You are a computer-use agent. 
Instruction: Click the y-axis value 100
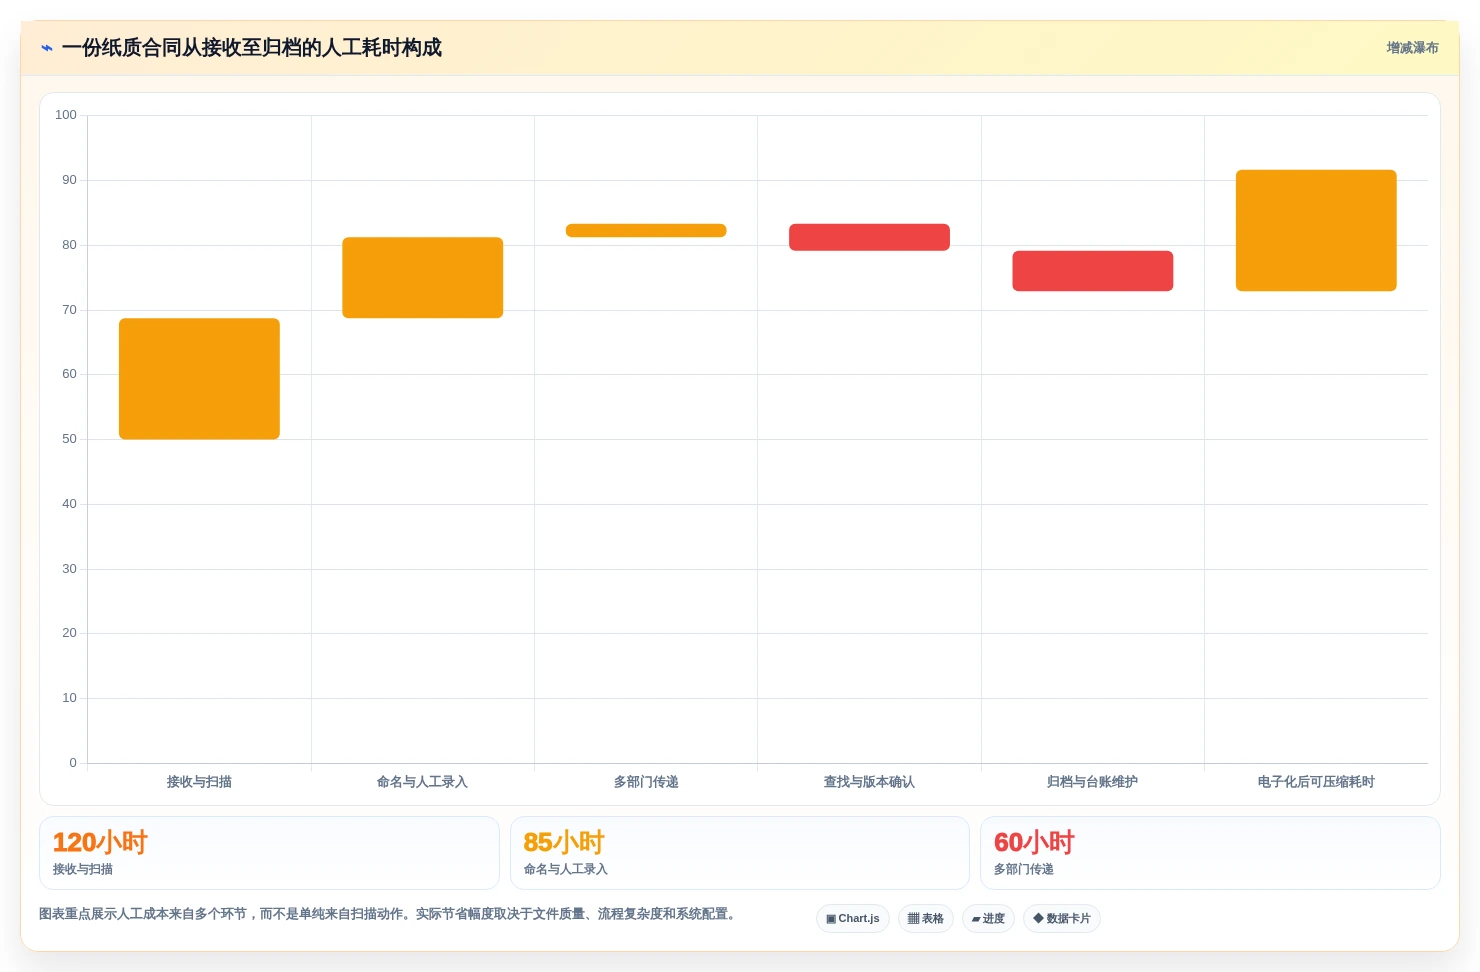(x=66, y=115)
